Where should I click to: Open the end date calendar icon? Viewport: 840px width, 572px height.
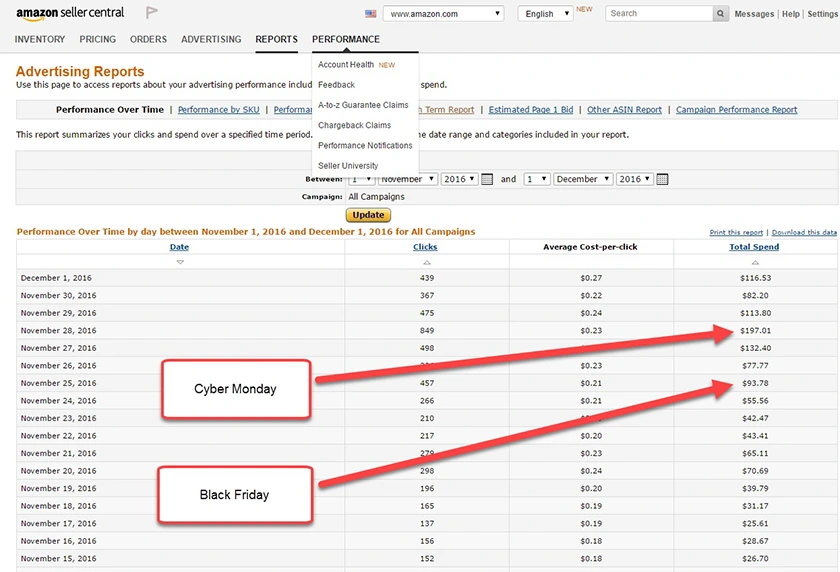pyautogui.click(x=662, y=179)
